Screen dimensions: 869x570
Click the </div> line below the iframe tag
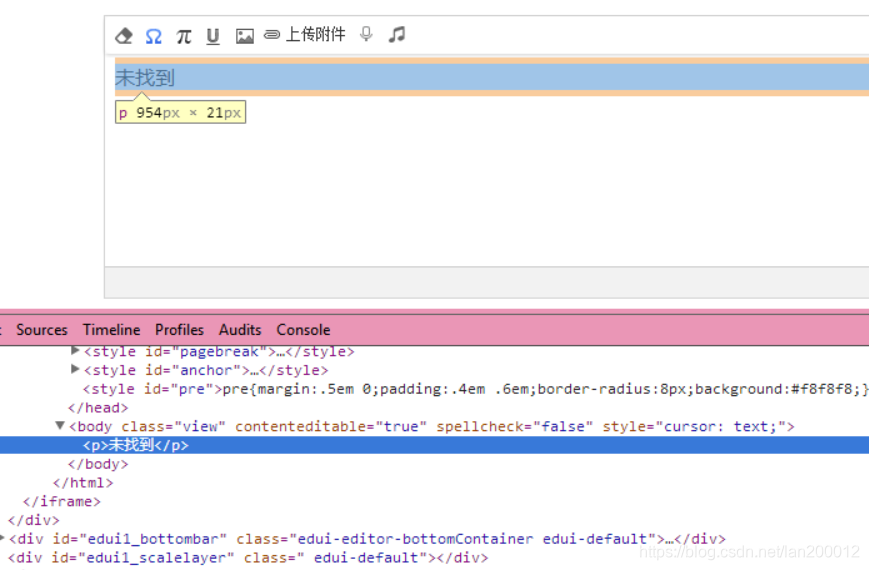point(34,521)
